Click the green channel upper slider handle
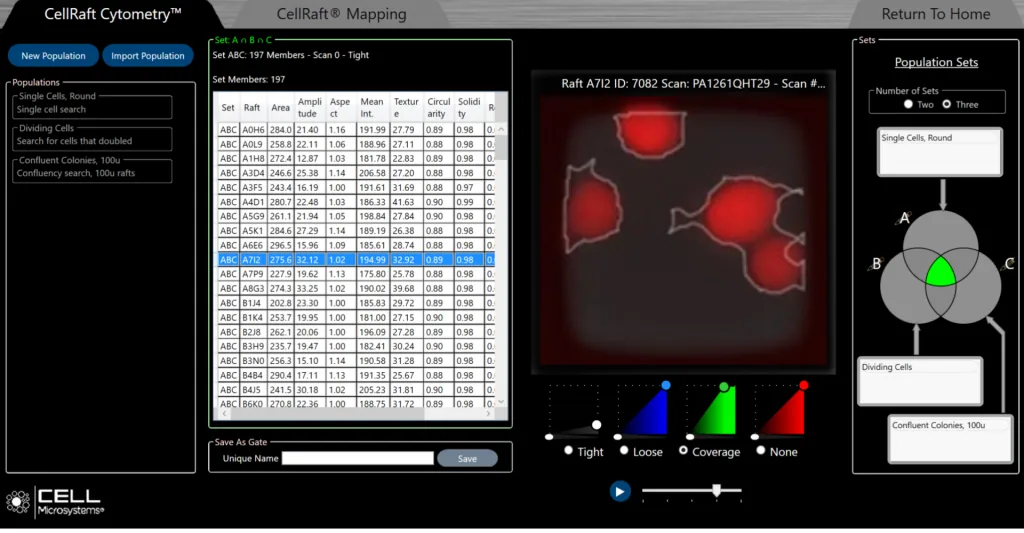 (x=724, y=387)
